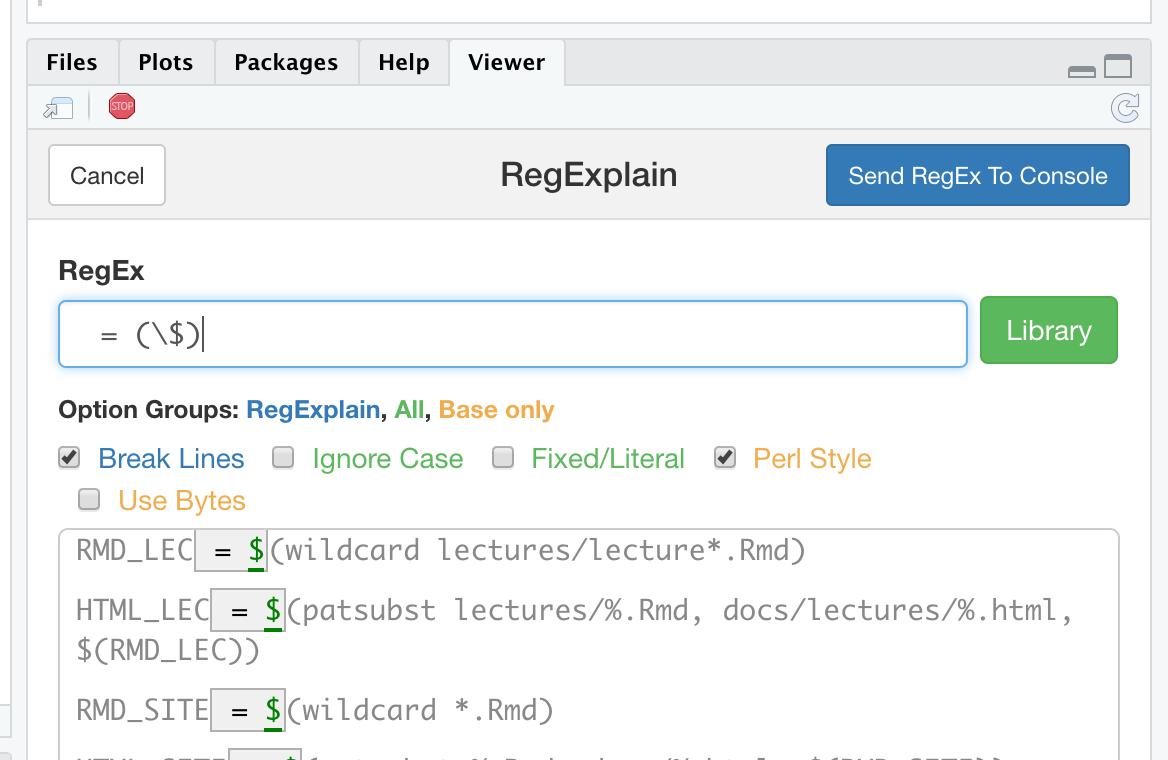Minimize the Viewer pane
Viewport: 1168px width, 760px height.
[1082, 70]
